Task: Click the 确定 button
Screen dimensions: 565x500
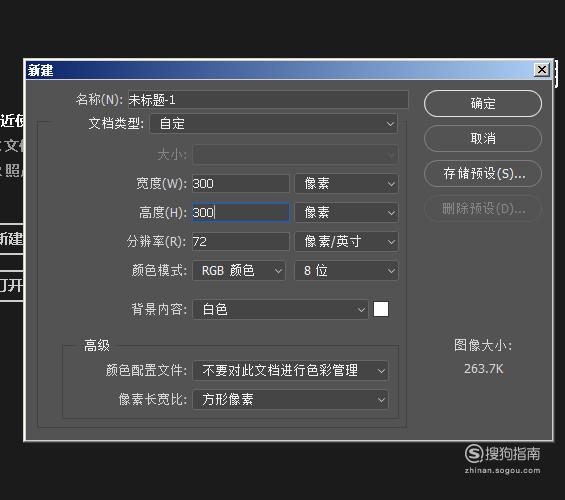Action: point(482,104)
